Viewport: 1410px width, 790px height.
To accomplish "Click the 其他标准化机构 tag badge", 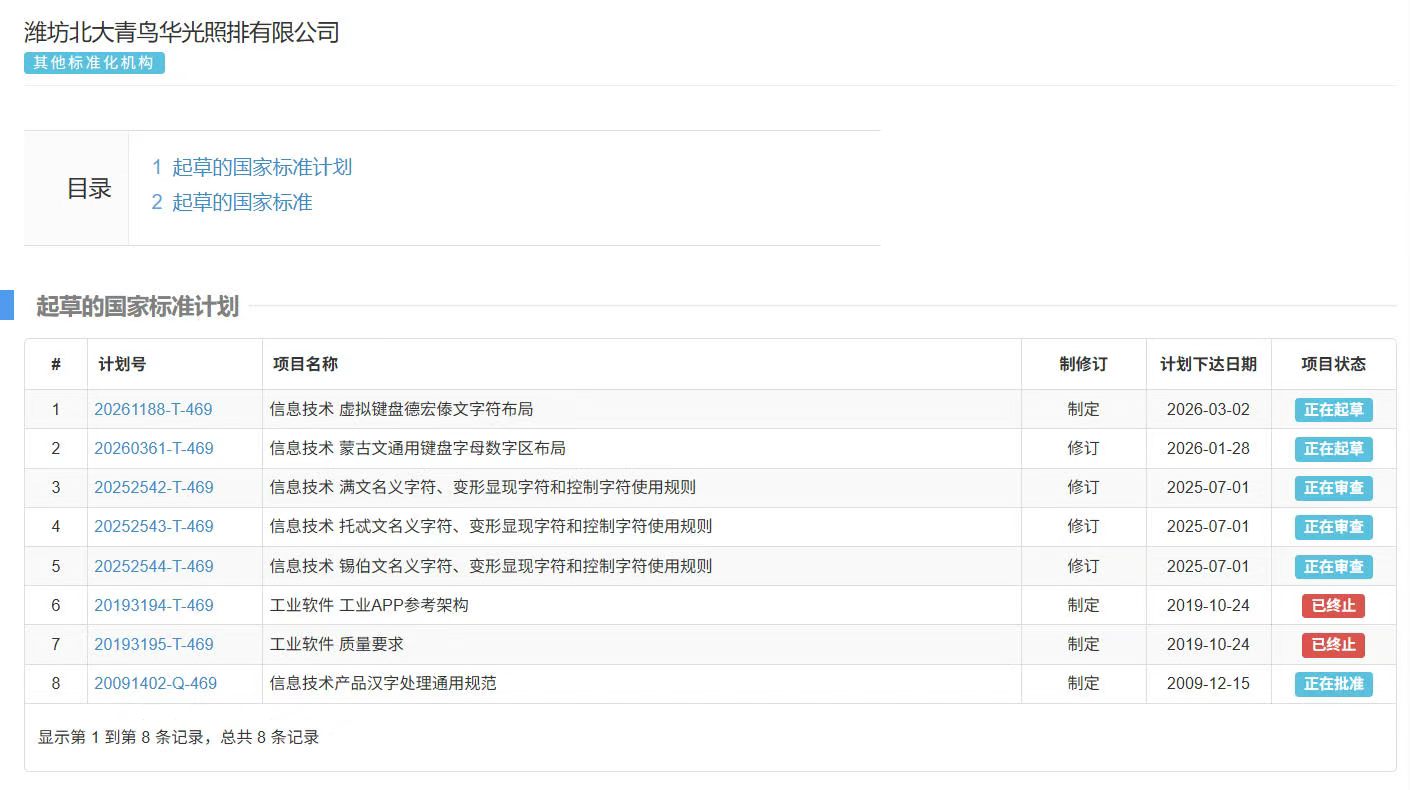I will coord(94,63).
